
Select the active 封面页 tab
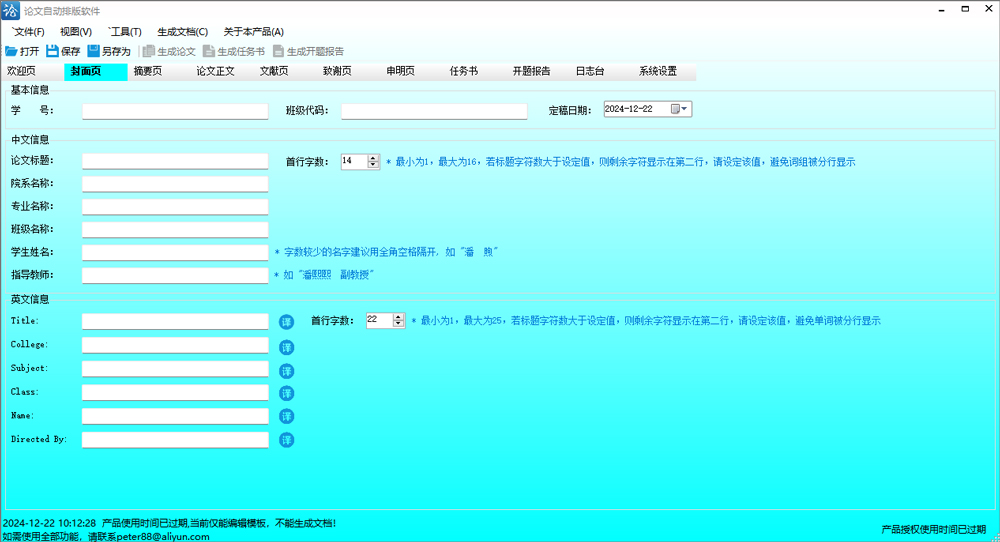coord(96,71)
